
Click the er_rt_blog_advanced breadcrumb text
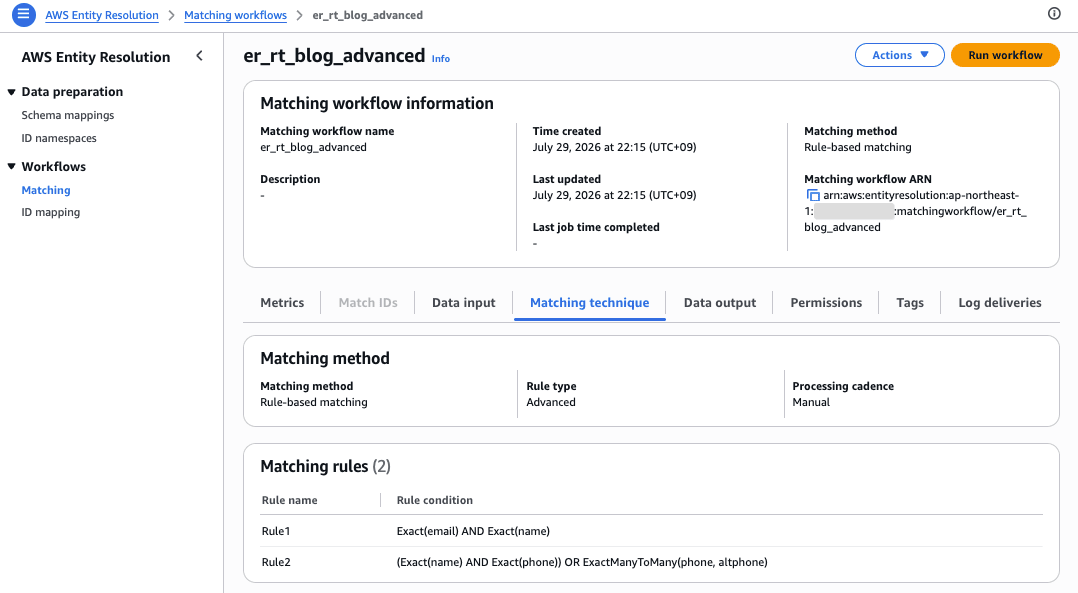coord(367,15)
